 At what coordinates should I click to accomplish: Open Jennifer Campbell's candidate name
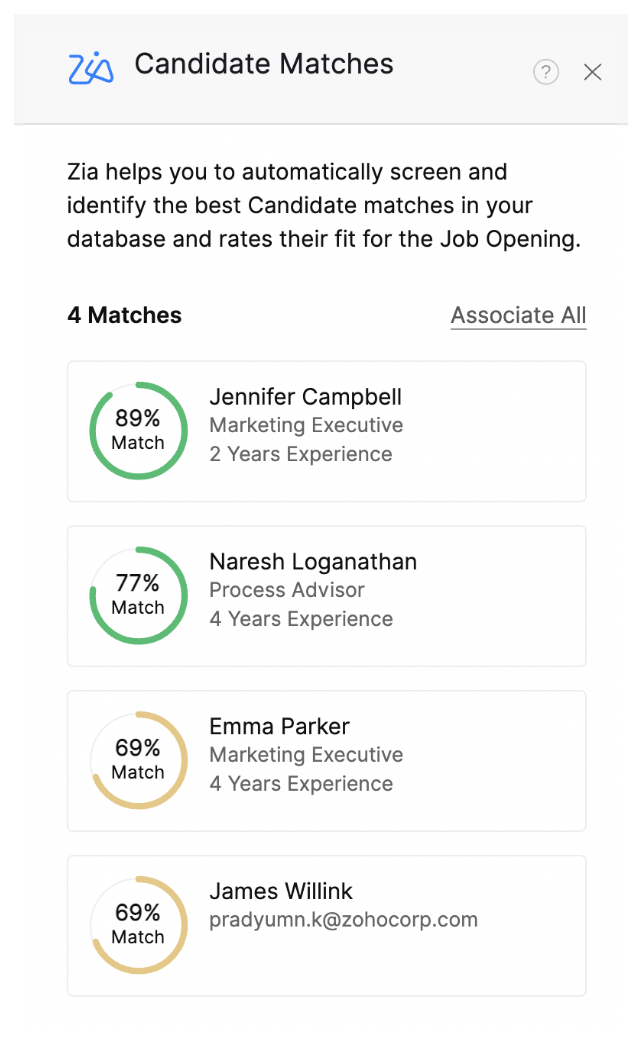(x=305, y=397)
